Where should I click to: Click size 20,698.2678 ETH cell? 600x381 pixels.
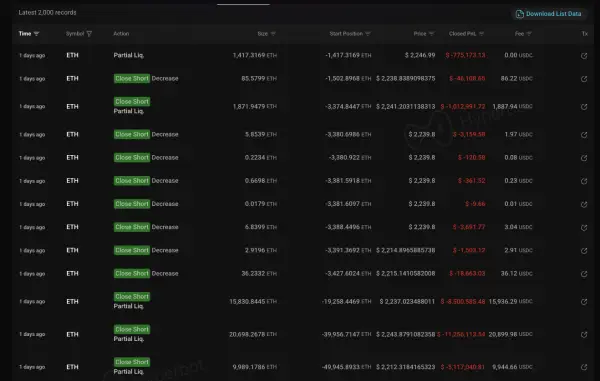[x=253, y=334]
